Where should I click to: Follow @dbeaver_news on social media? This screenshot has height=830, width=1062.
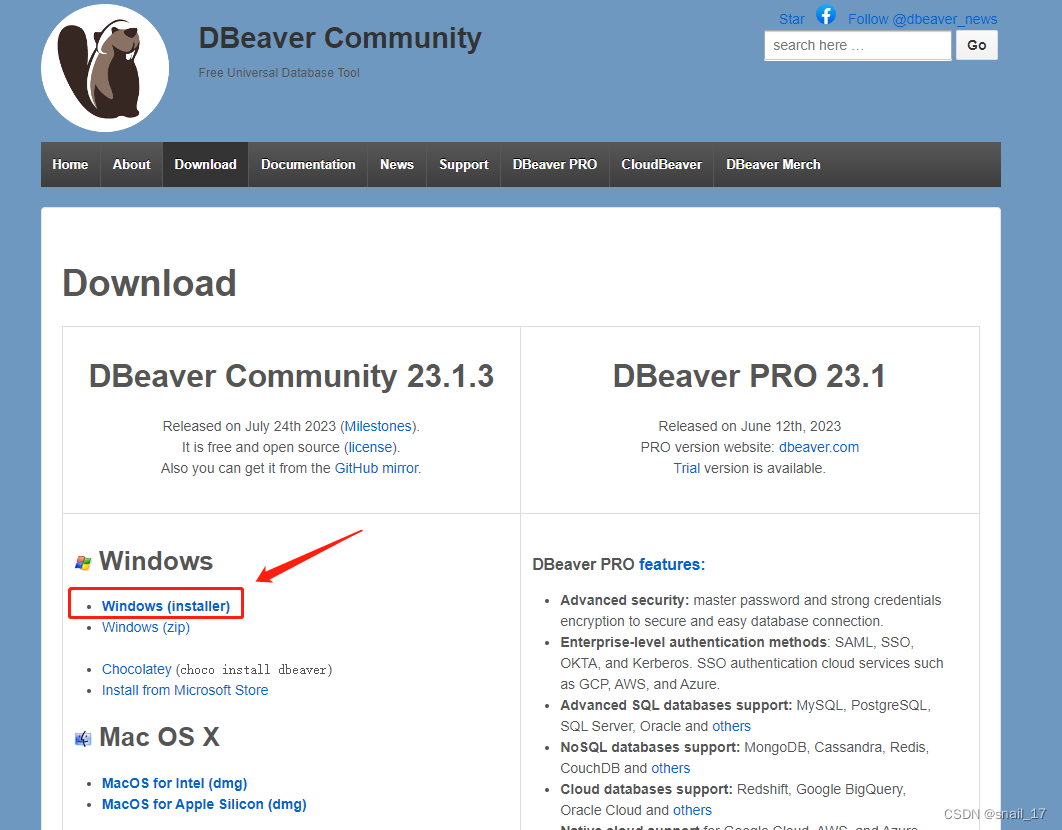point(922,18)
